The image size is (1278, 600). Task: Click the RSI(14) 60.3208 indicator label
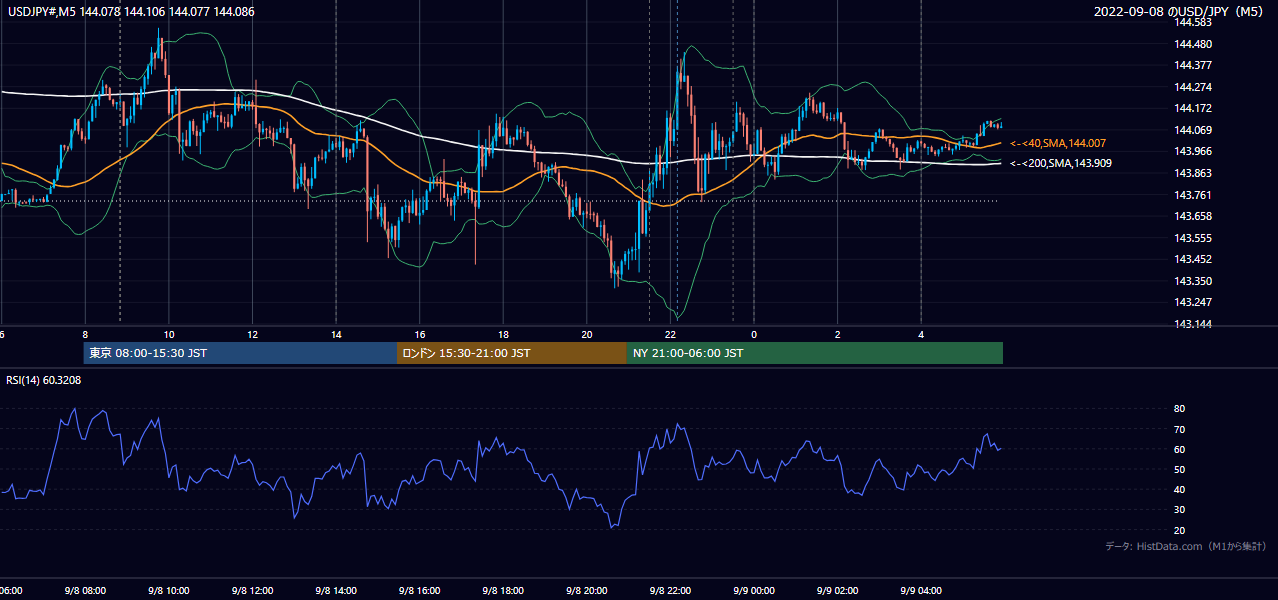click(45, 380)
